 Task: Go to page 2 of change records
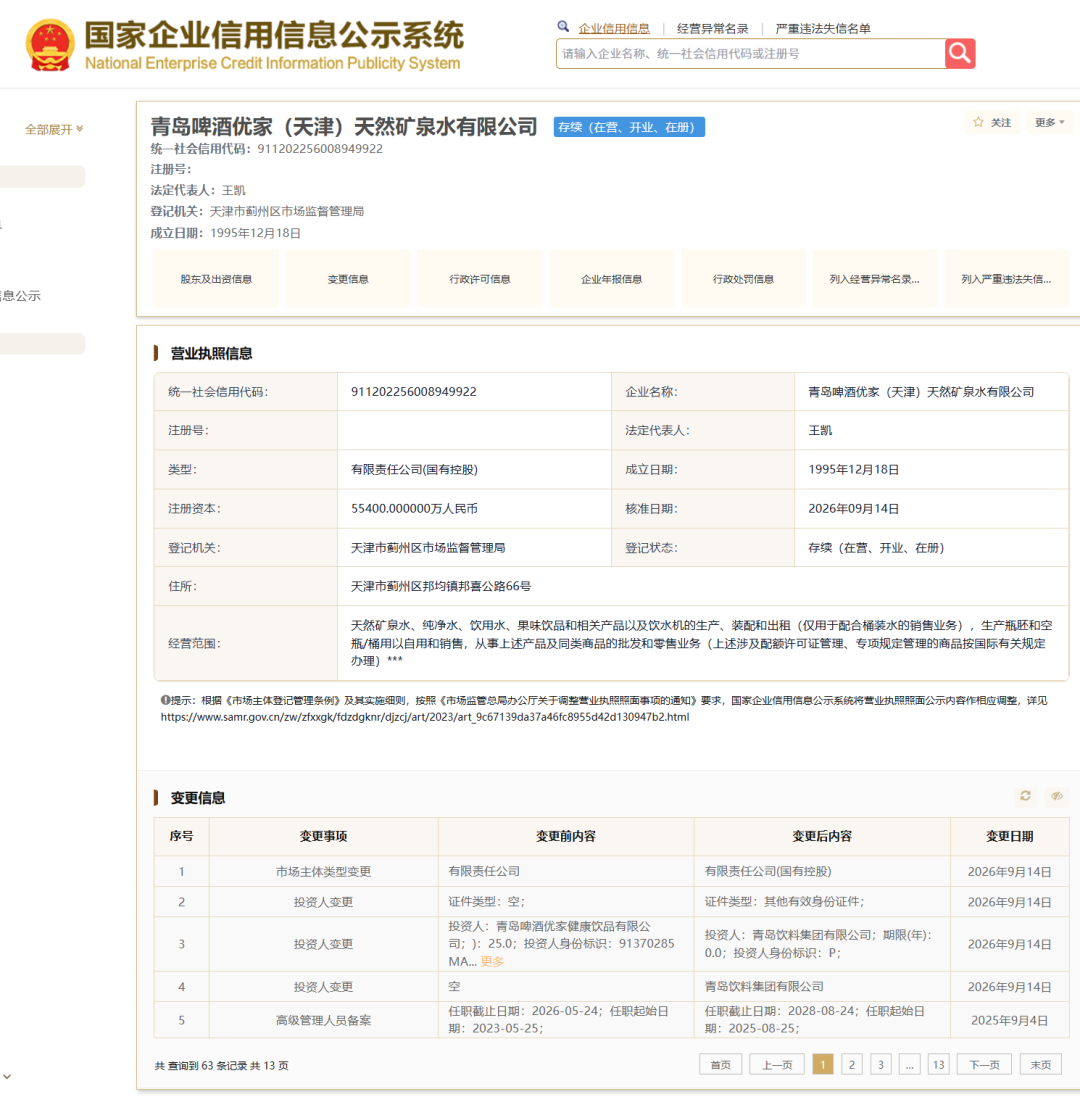point(852,1065)
